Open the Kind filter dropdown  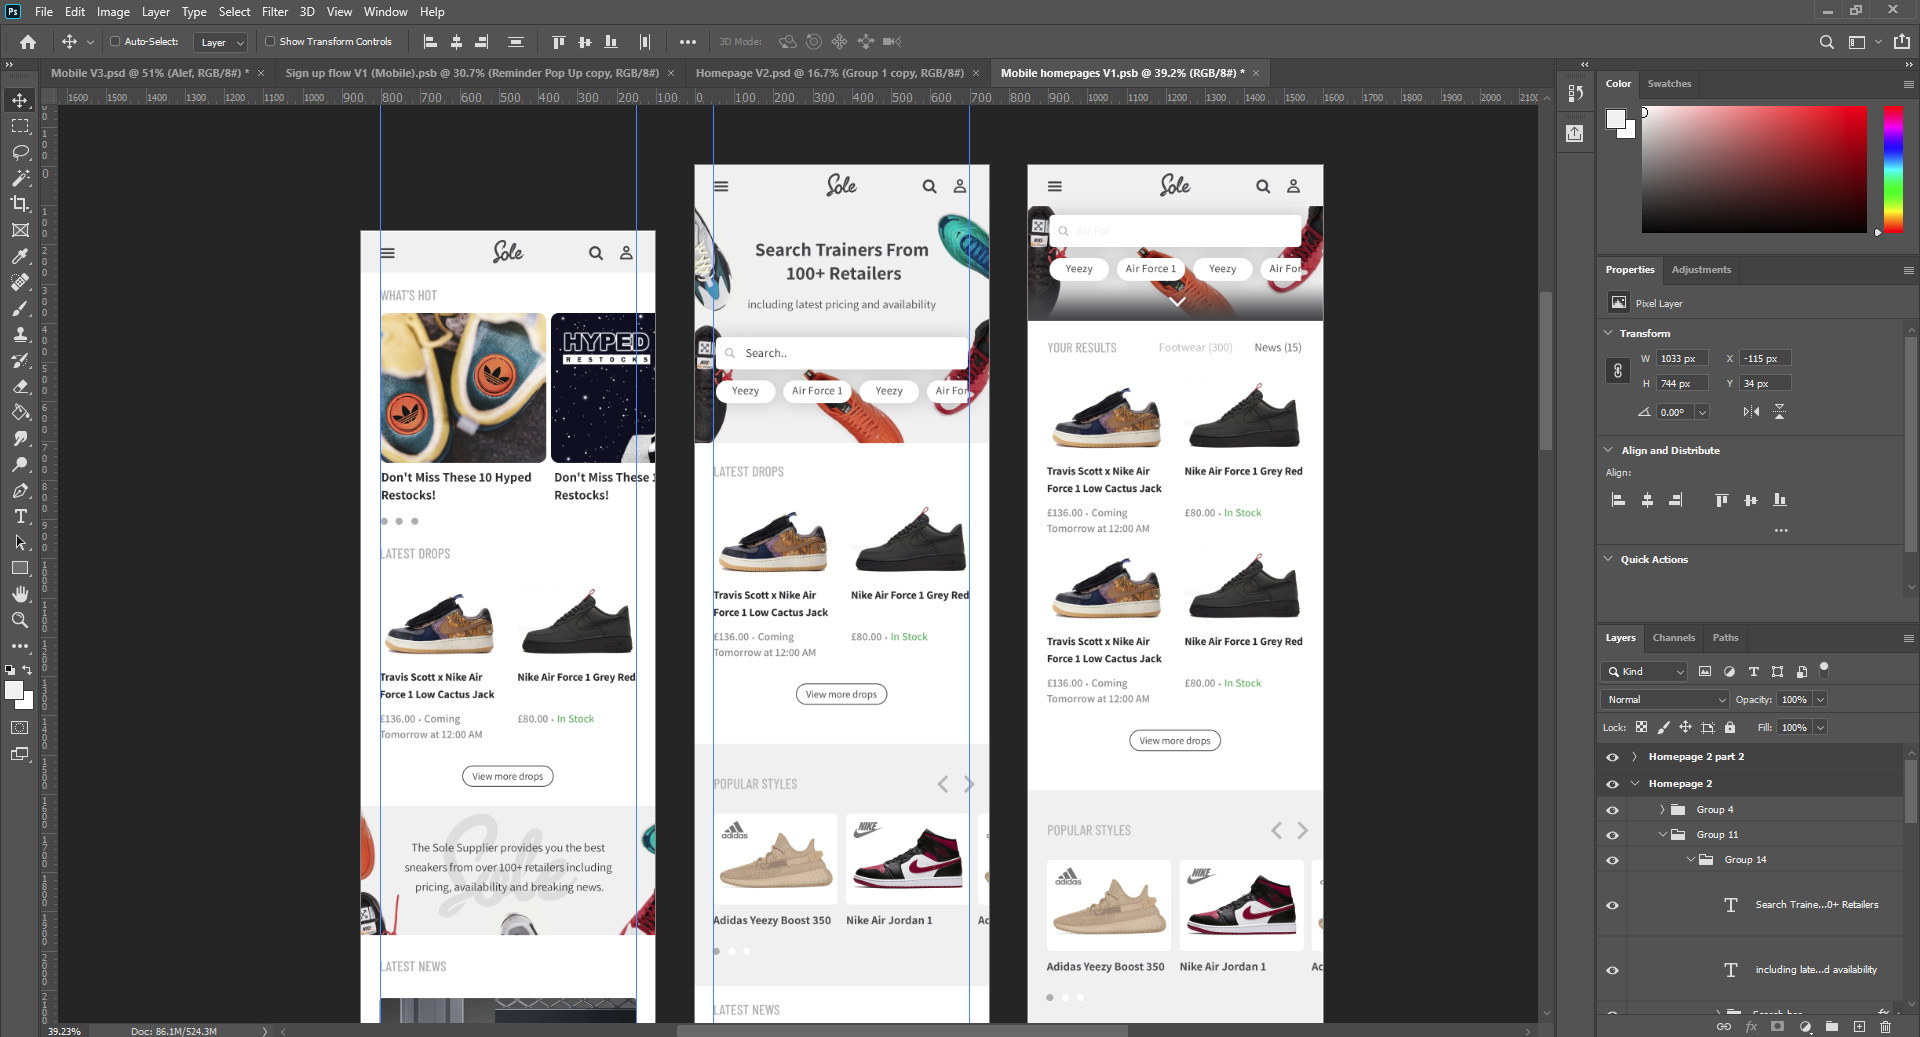(x=1646, y=672)
